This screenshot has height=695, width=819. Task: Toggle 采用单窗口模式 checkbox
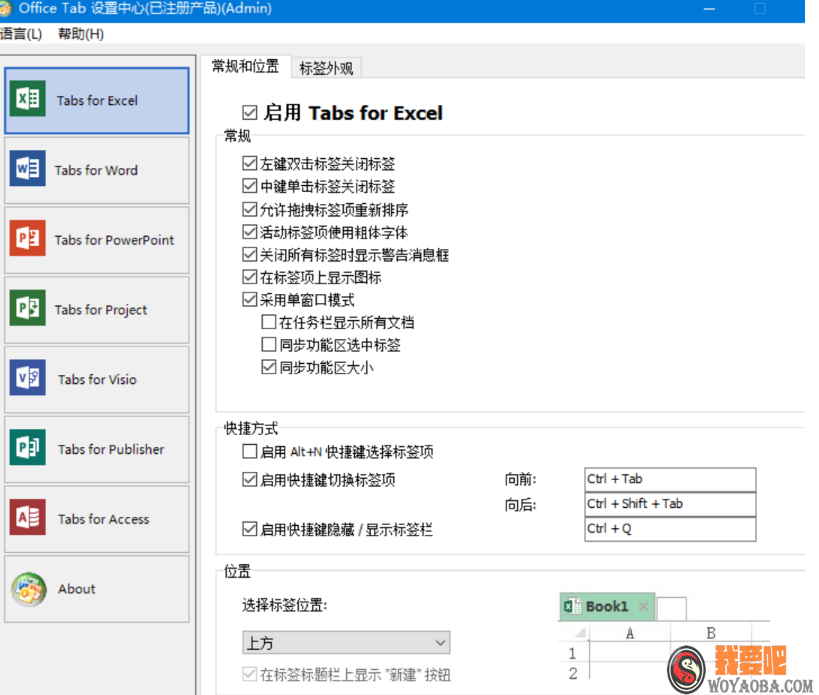pos(250,299)
